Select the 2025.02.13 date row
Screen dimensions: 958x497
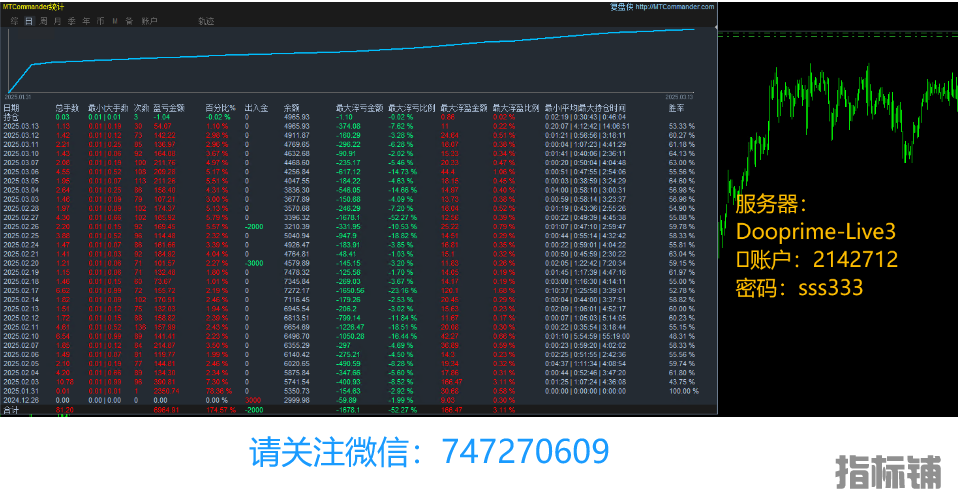359,309
